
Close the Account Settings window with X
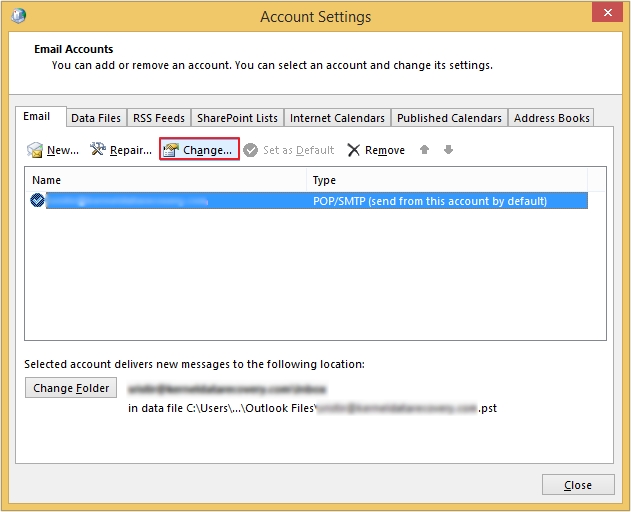pos(607,12)
